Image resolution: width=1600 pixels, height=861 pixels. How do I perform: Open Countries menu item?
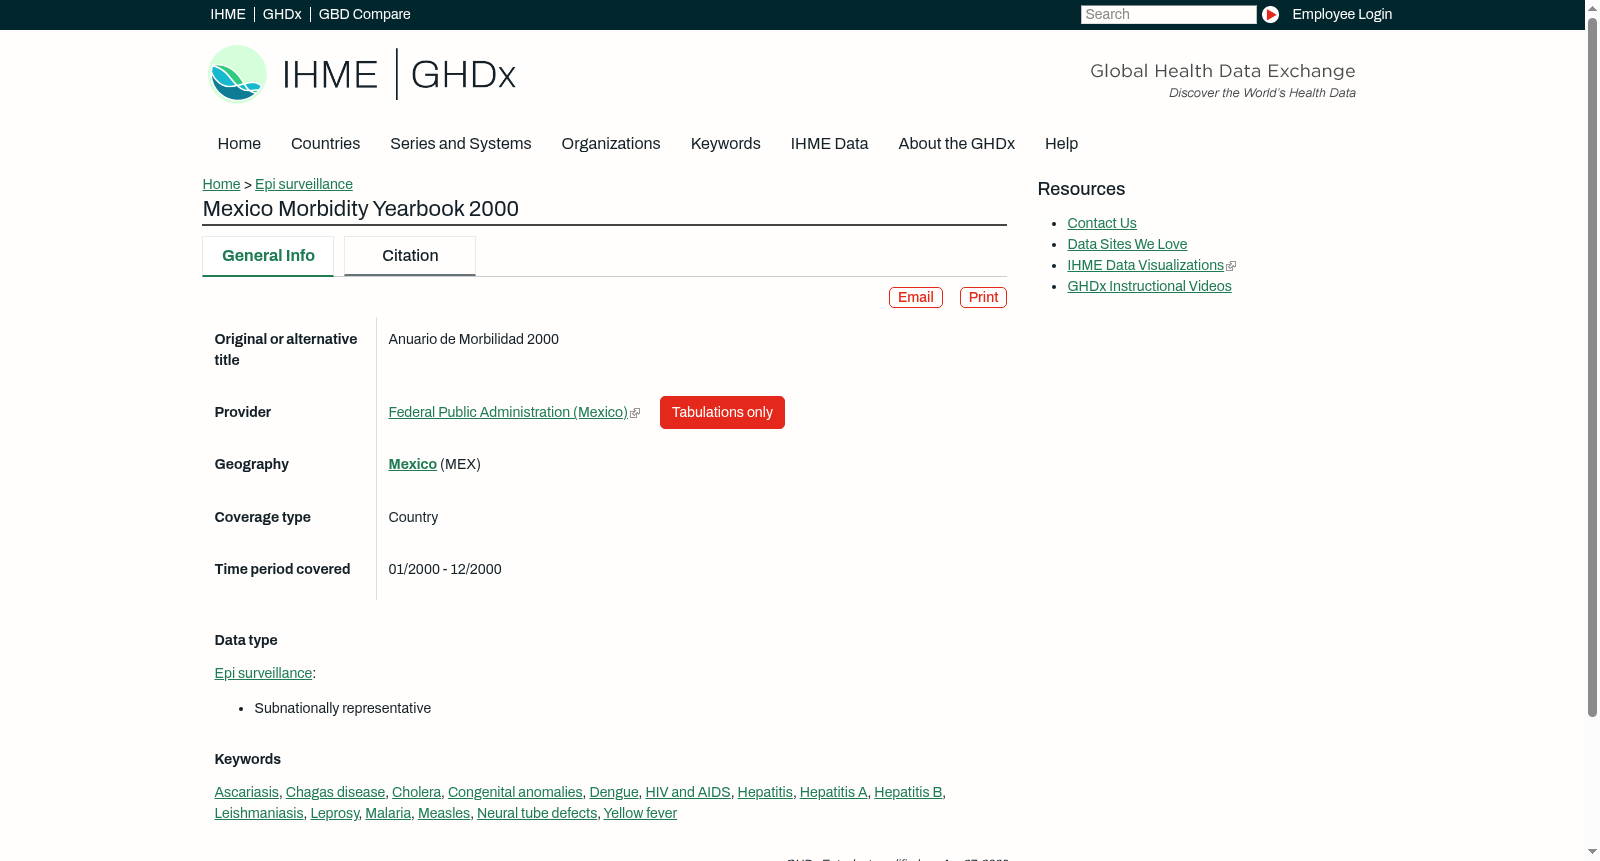pyautogui.click(x=325, y=143)
